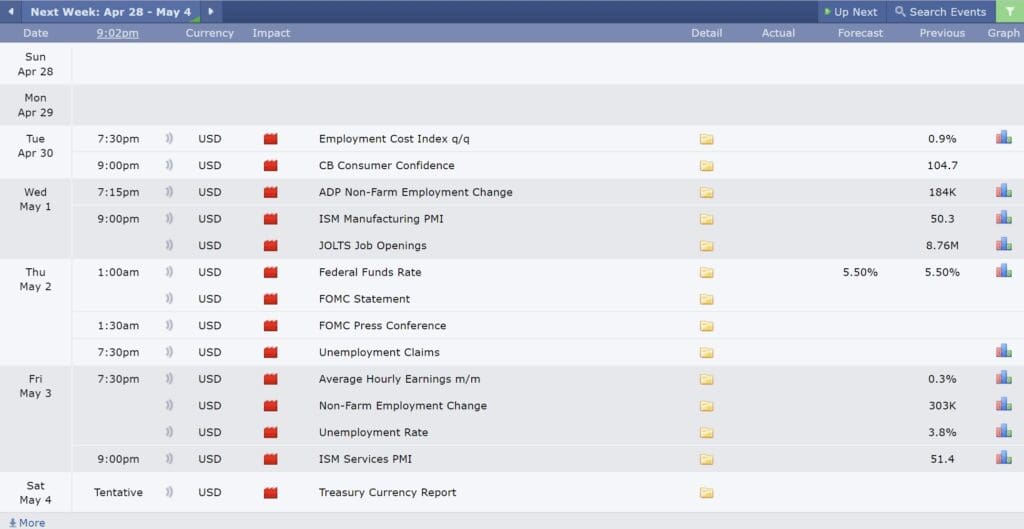This screenshot has width=1024, height=529.
Task: Open detail folder for Treasury Currency Report
Action: pos(706,492)
